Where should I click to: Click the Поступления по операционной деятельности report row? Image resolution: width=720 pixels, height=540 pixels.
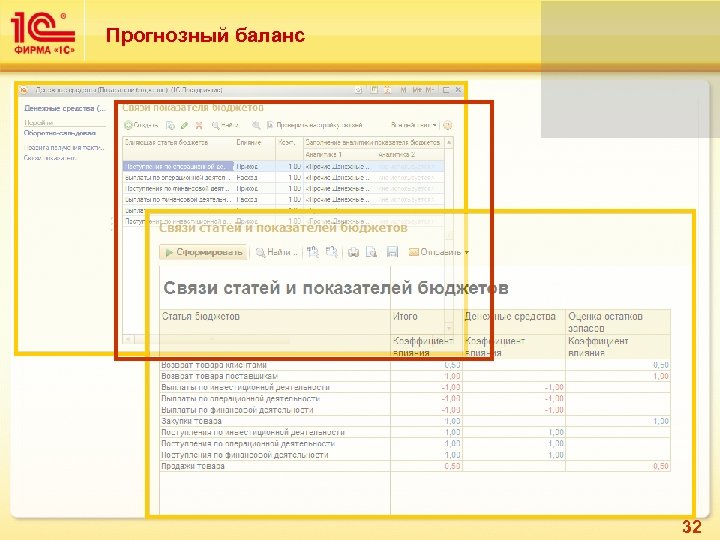pyautogui.click(x=415, y=444)
